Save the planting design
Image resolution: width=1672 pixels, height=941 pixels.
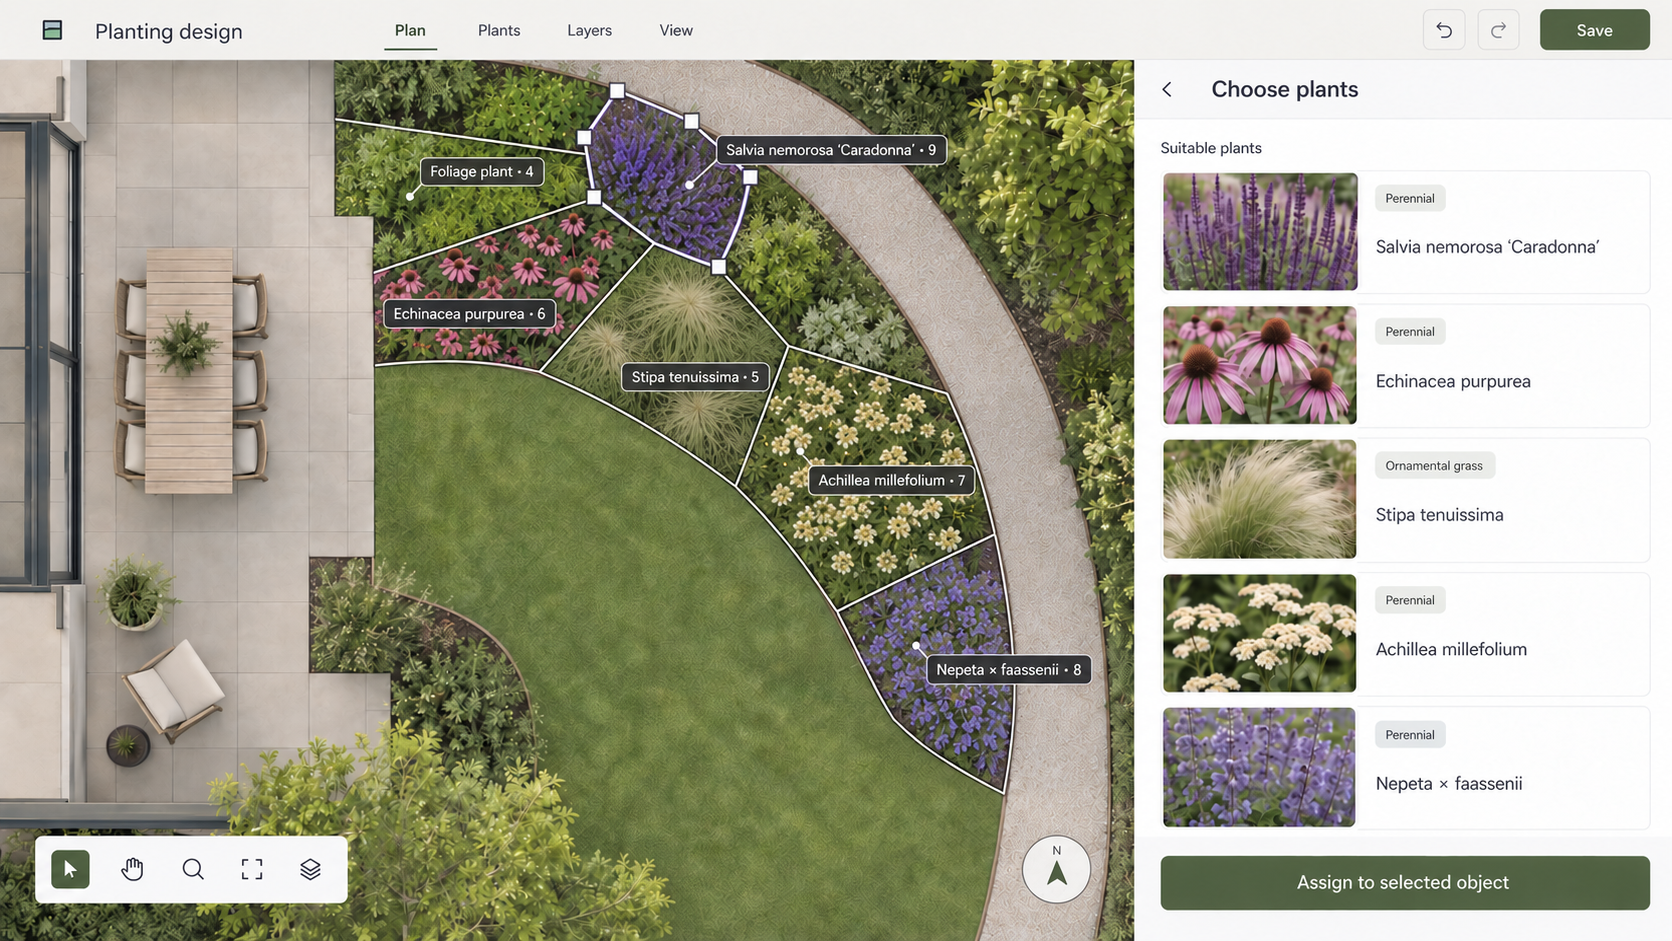(x=1594, y=30)
